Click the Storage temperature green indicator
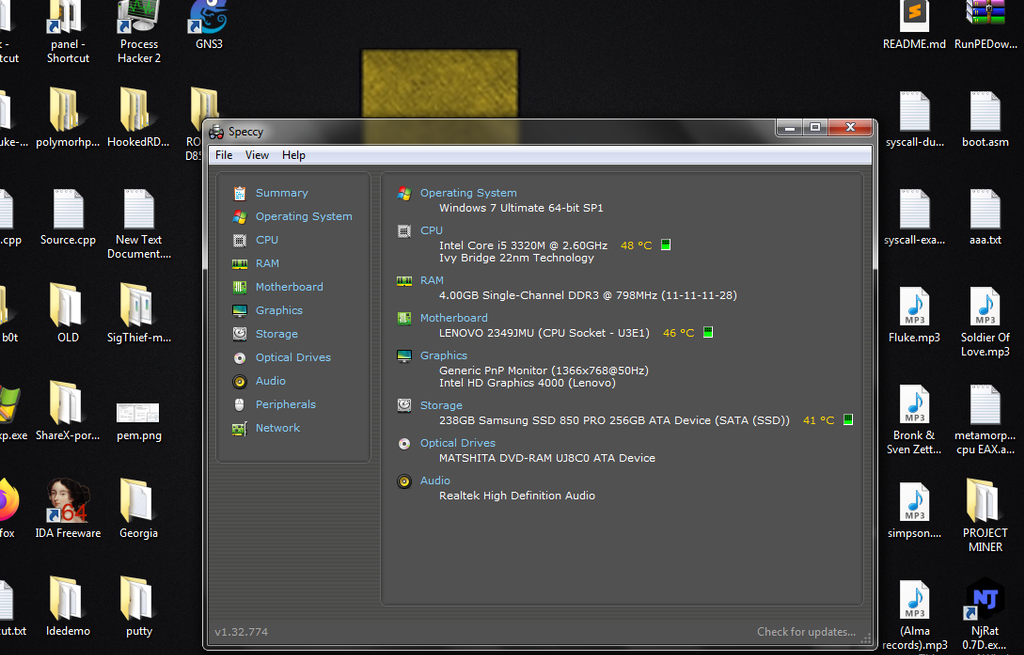 pyautogui.click(x=848, y=420)
